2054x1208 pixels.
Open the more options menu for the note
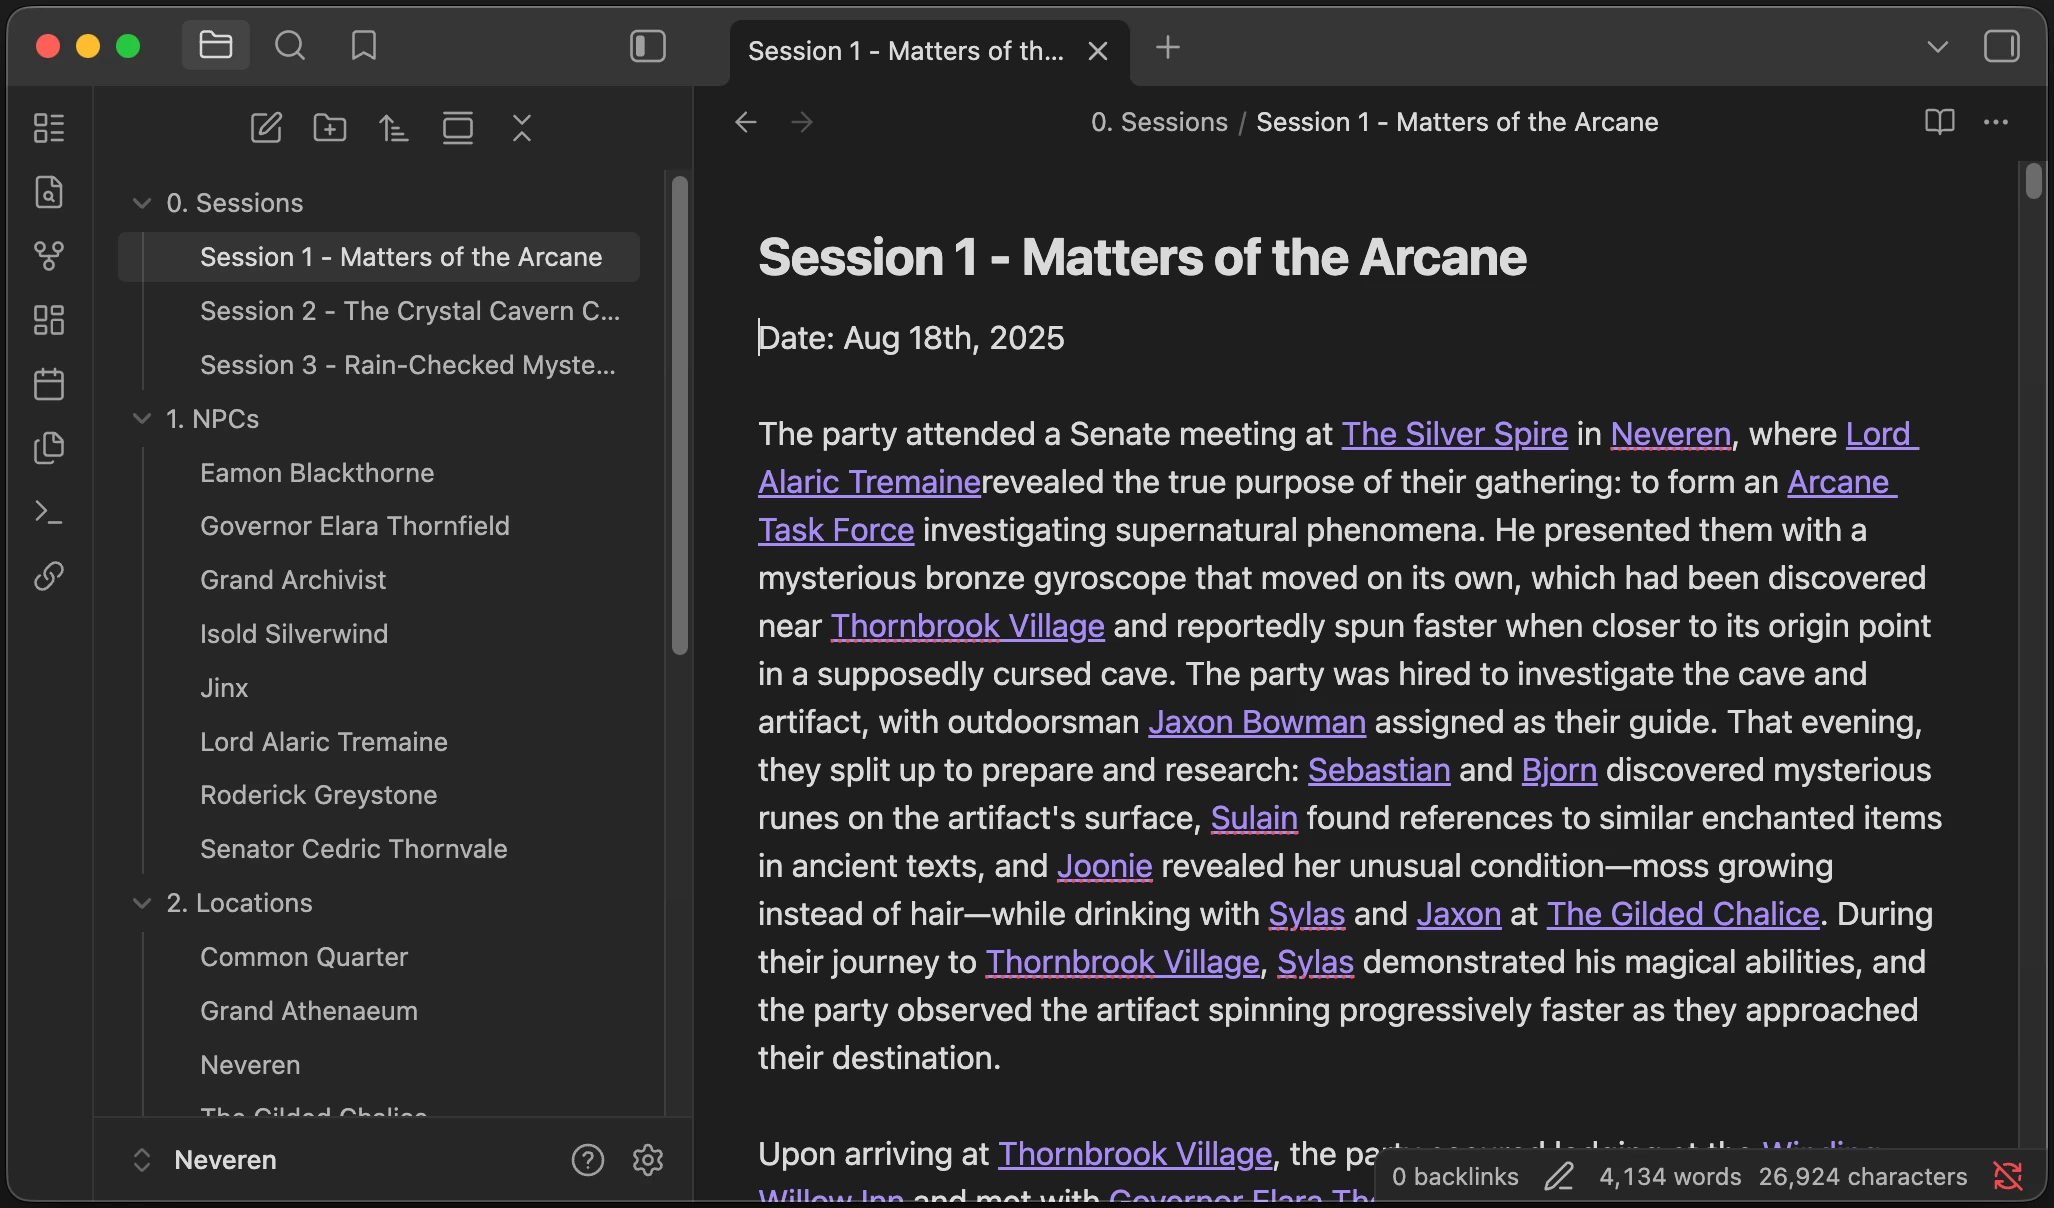coord(1996,121)
